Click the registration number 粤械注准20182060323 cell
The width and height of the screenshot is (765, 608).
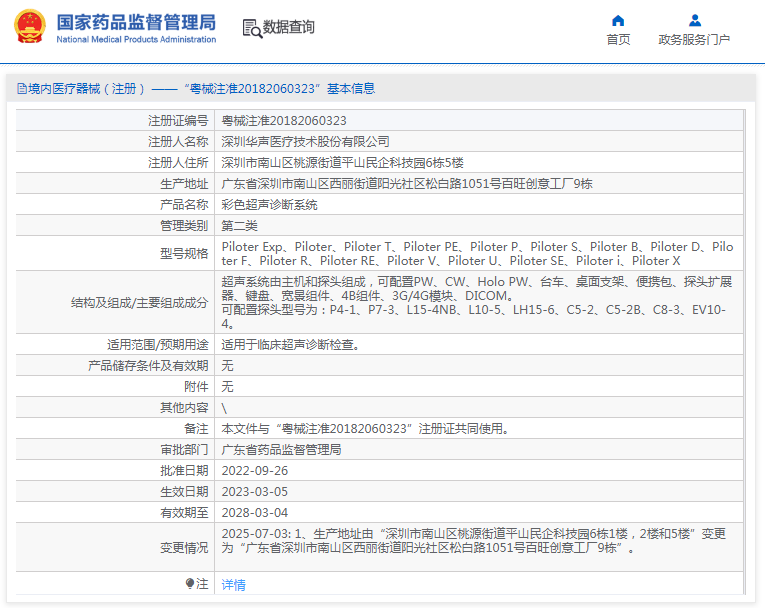click(284, 120)
